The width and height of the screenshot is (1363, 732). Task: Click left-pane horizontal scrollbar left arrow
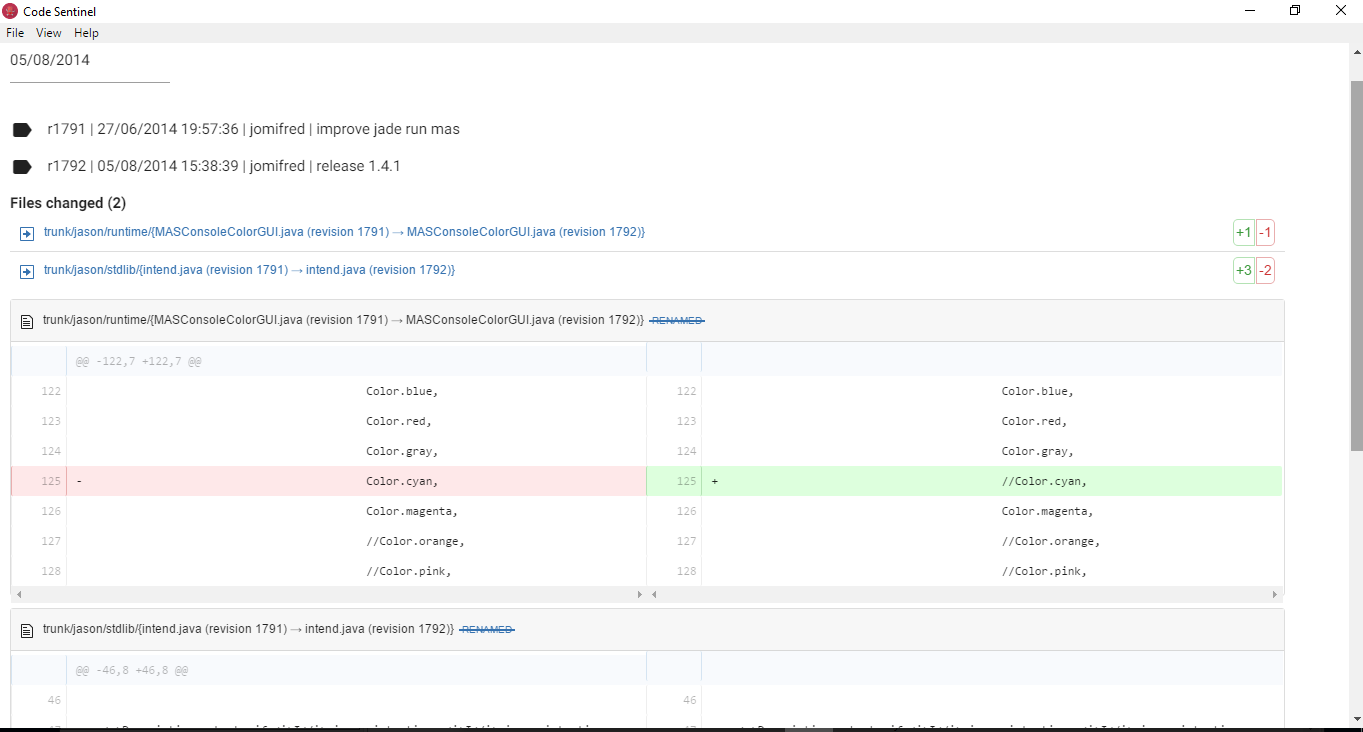(18, 594)
